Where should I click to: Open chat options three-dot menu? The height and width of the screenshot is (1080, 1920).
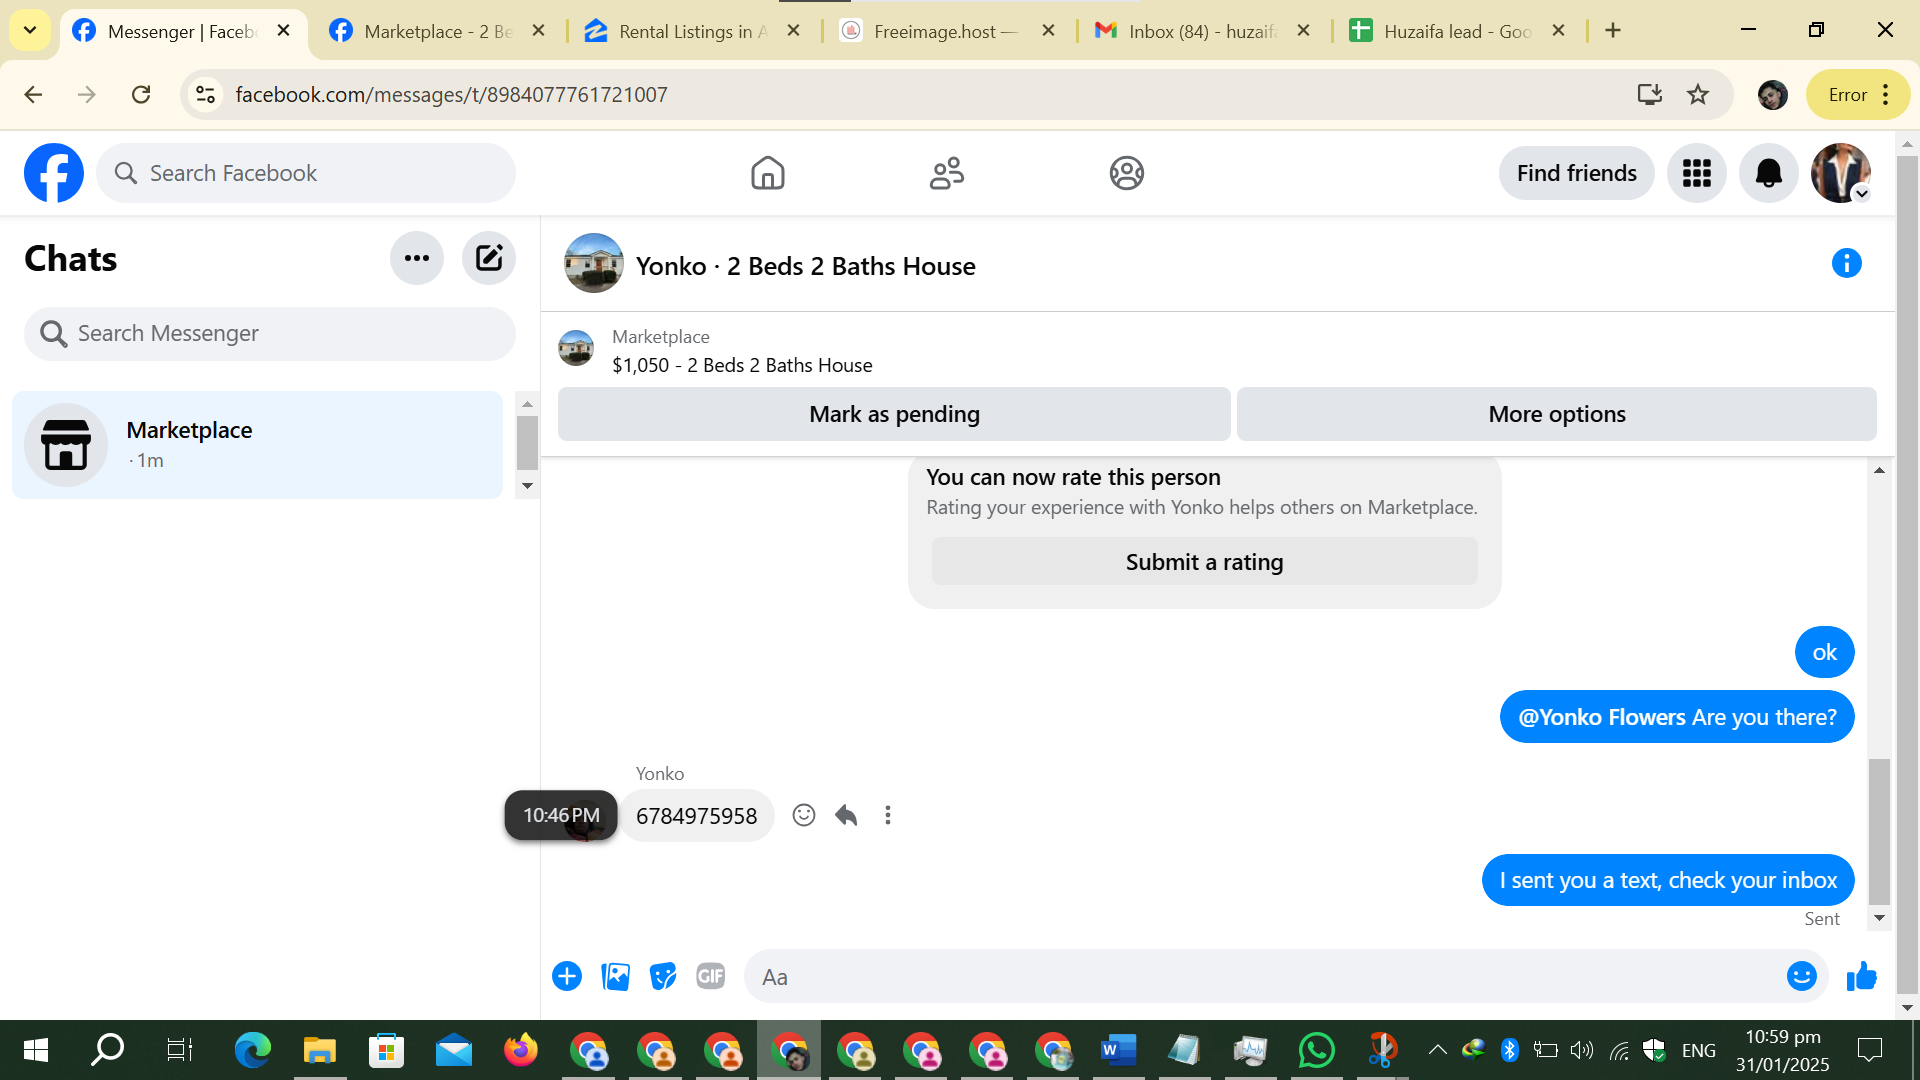click(417, 258)
